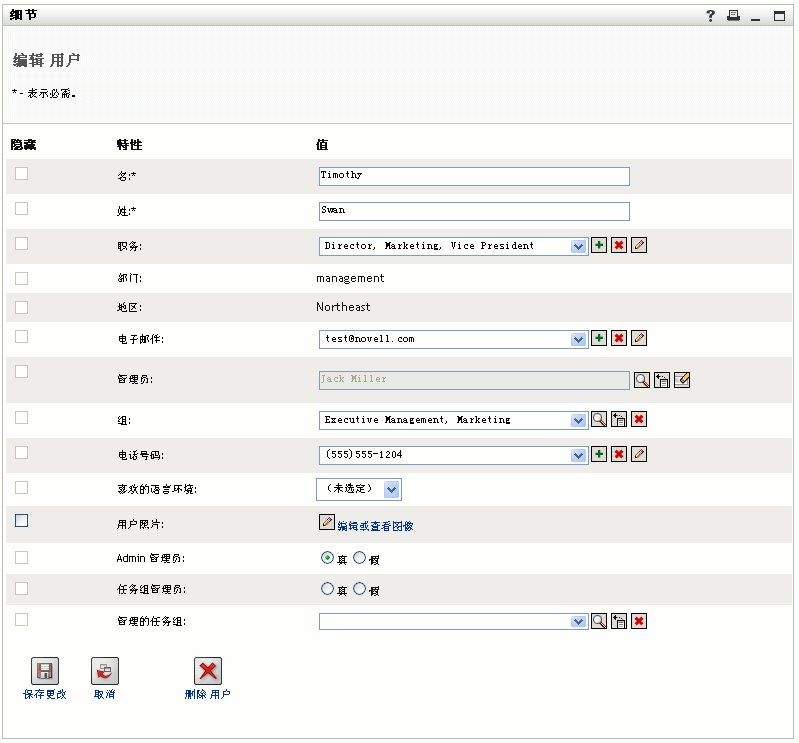
Task: Search for 组 with magnifier icon
Action: pos(599,419)
